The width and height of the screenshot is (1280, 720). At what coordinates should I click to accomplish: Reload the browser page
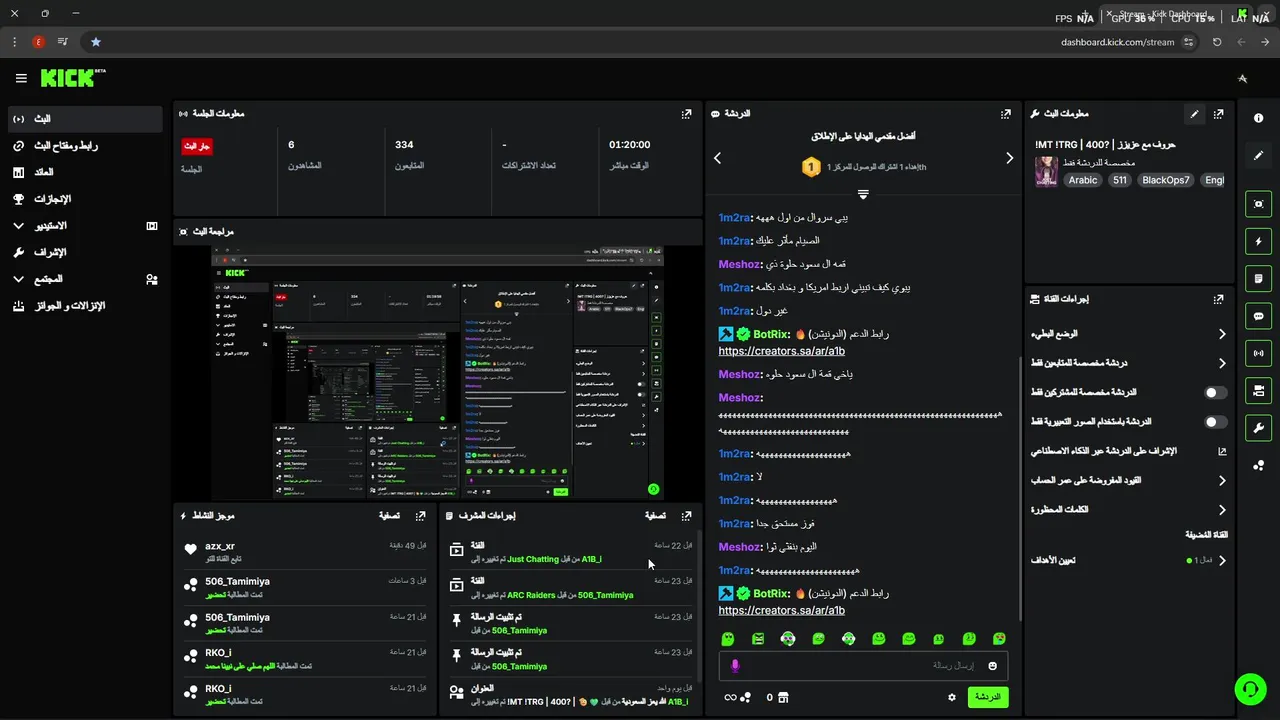click(1217, 42)
